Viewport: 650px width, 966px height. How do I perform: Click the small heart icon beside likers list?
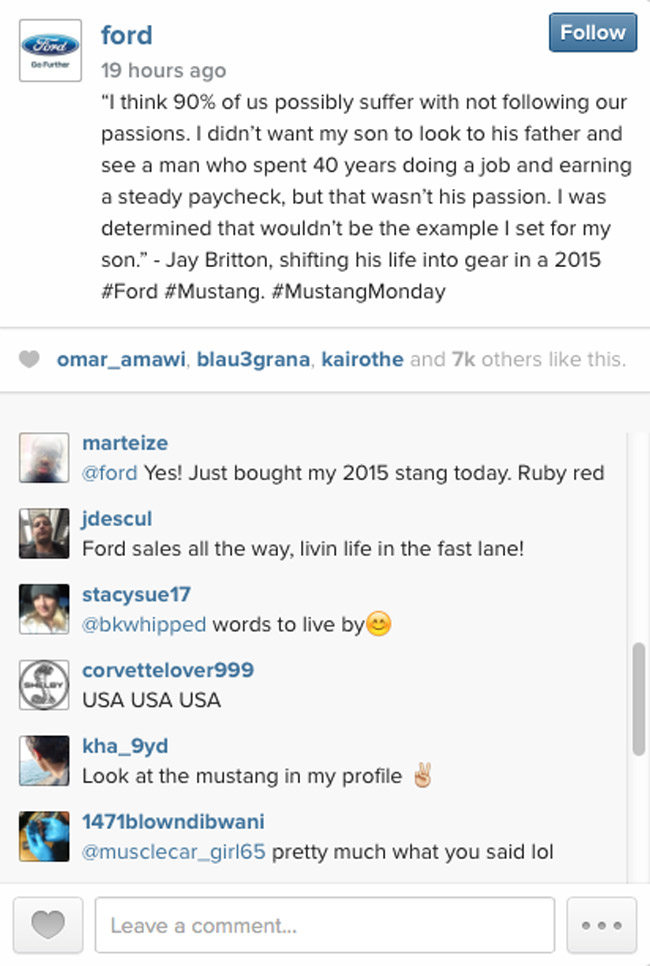(30, 360)
